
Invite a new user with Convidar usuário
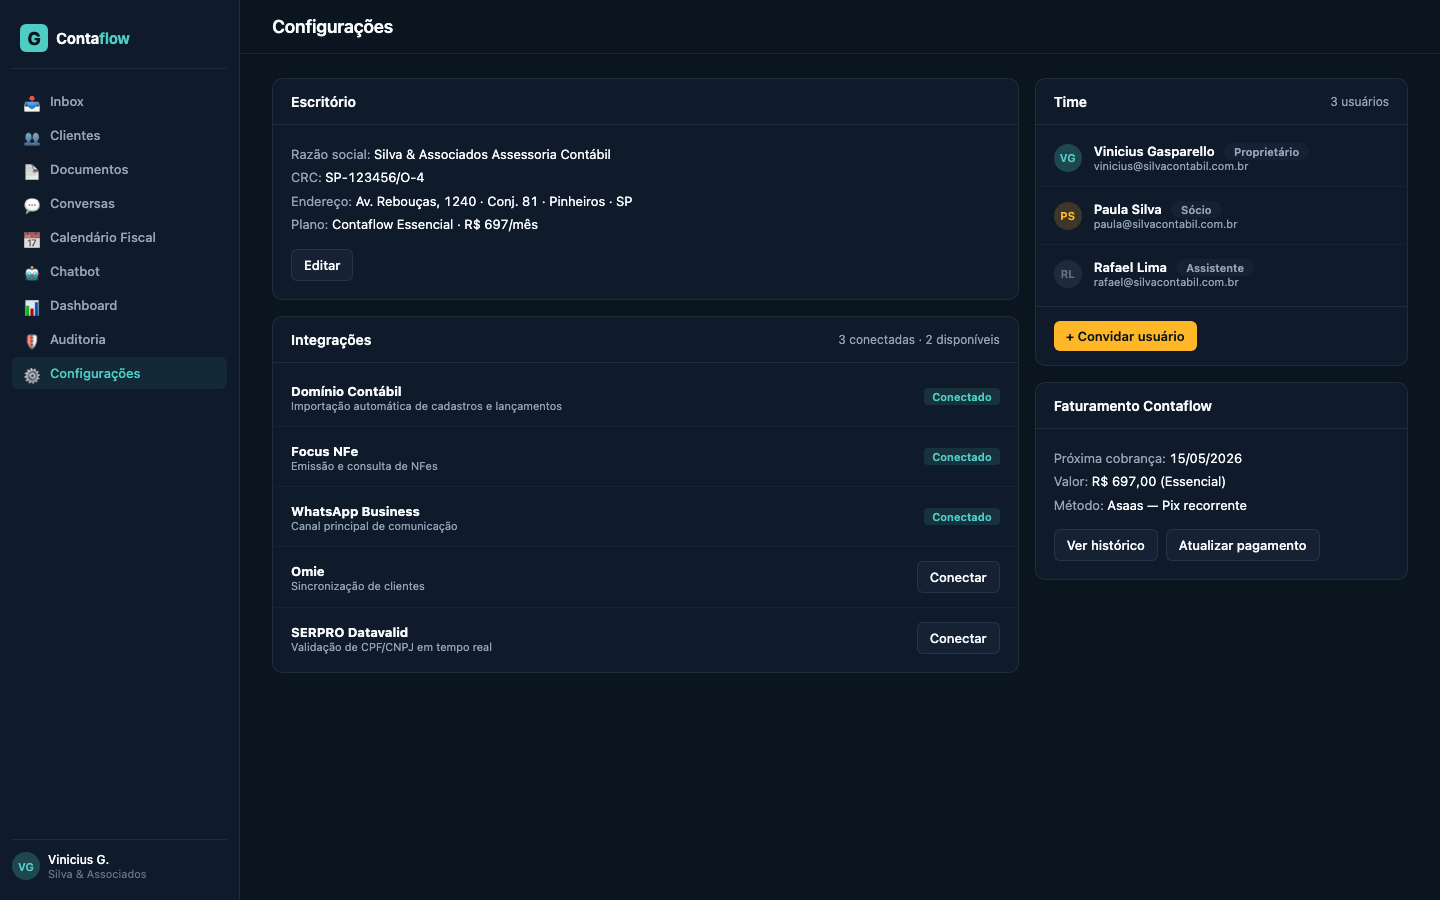(x=1124, y=336)
